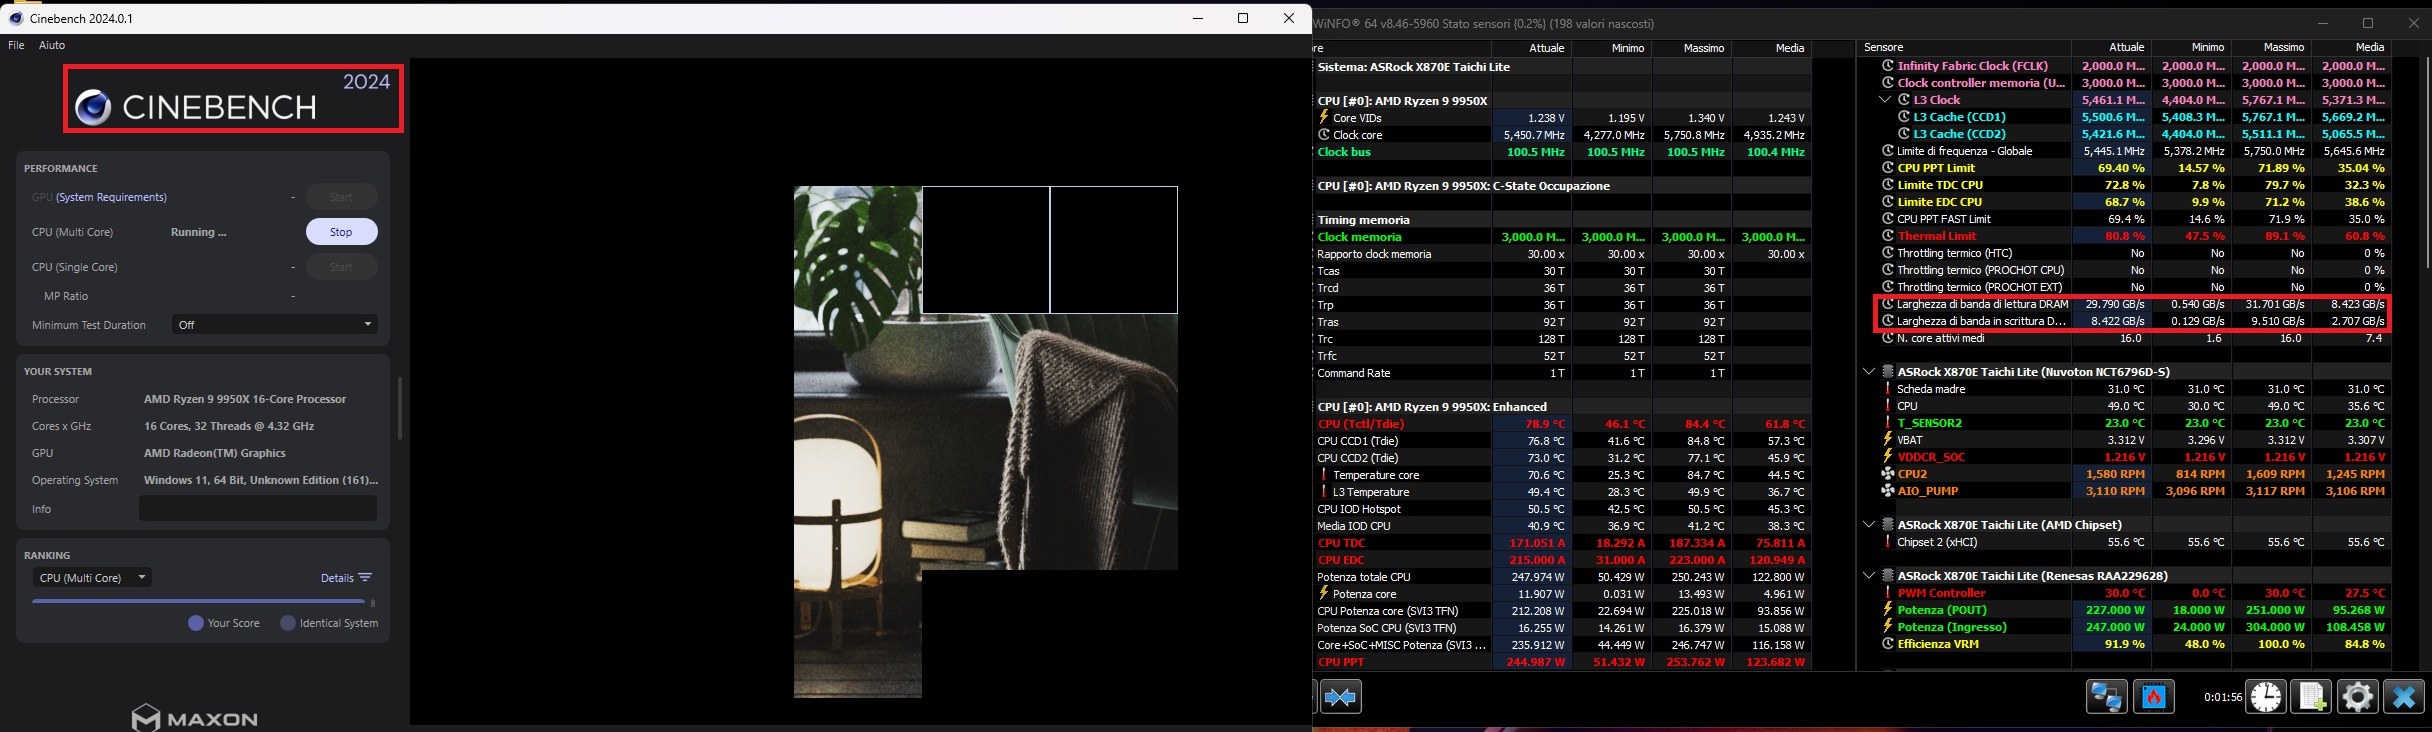Collapse the L3 Clock tree node

1885,100
